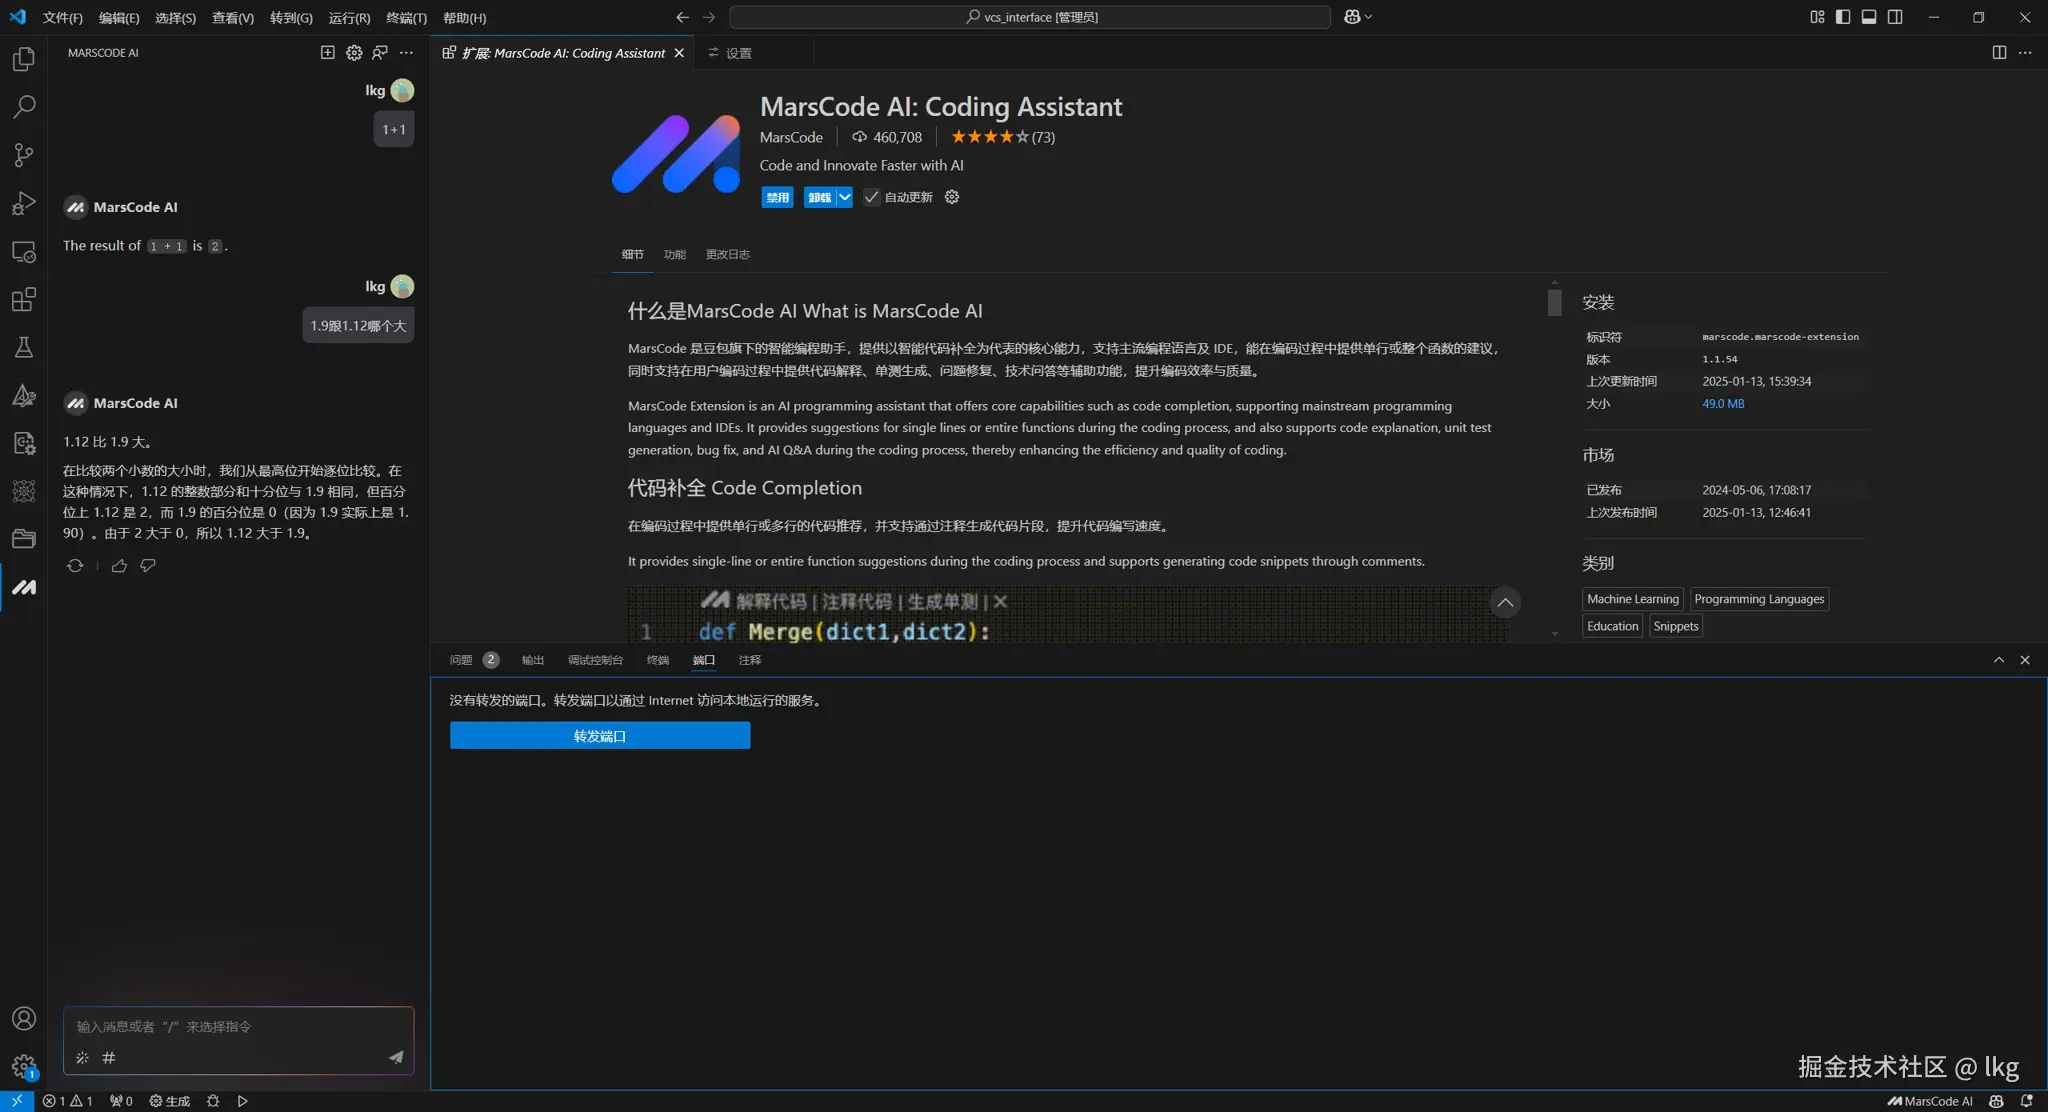Click the 49.0 MB size link

(1723, 404)
